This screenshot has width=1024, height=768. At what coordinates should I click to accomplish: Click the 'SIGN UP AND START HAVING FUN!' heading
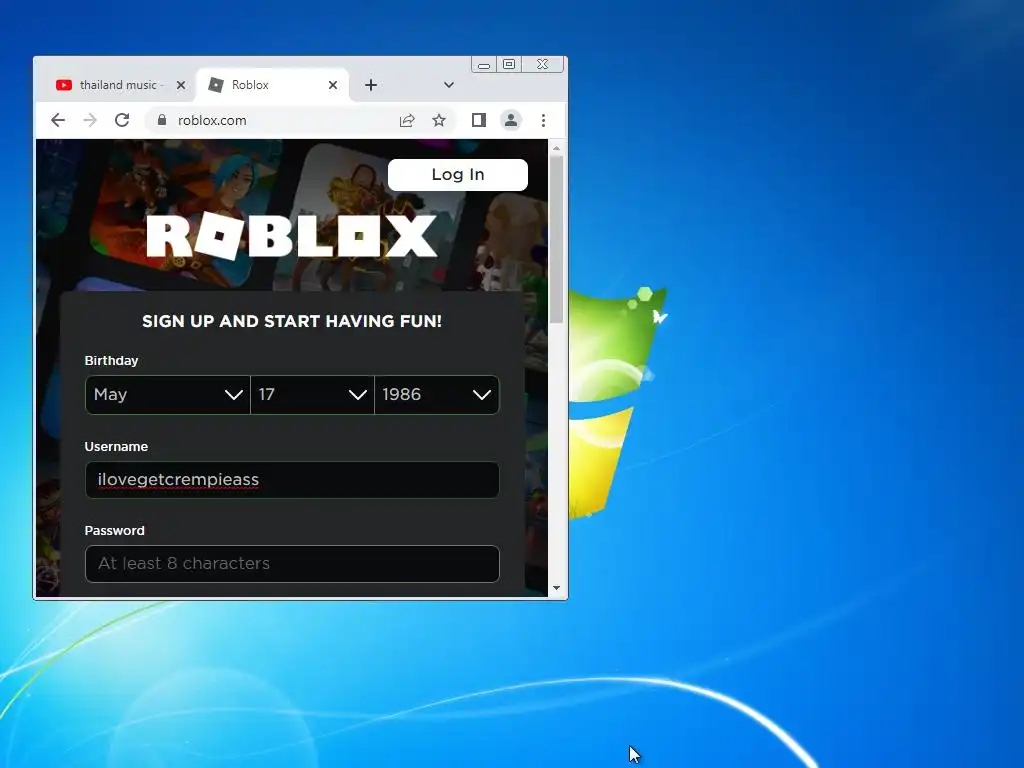coord(292,321)
